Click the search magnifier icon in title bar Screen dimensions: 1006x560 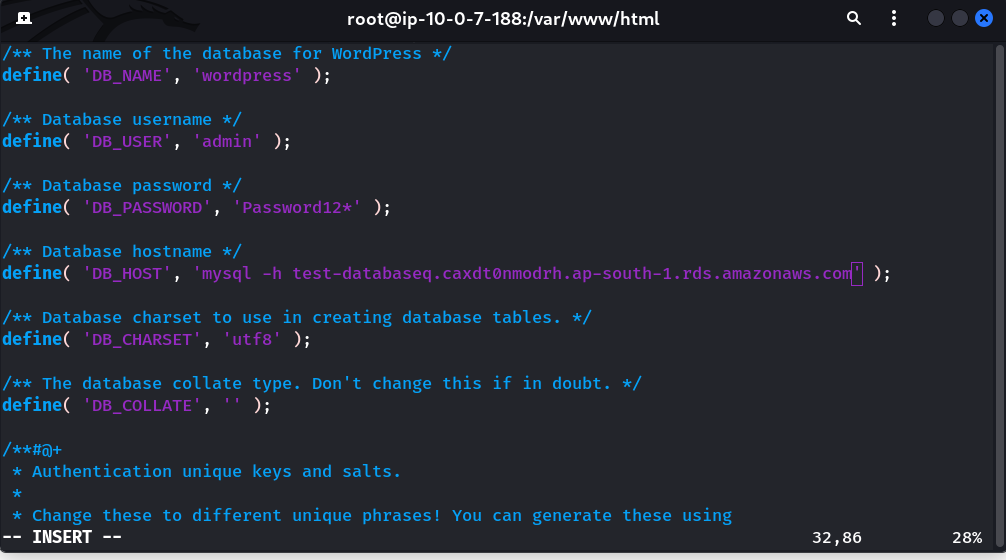(x=853, y=18)
